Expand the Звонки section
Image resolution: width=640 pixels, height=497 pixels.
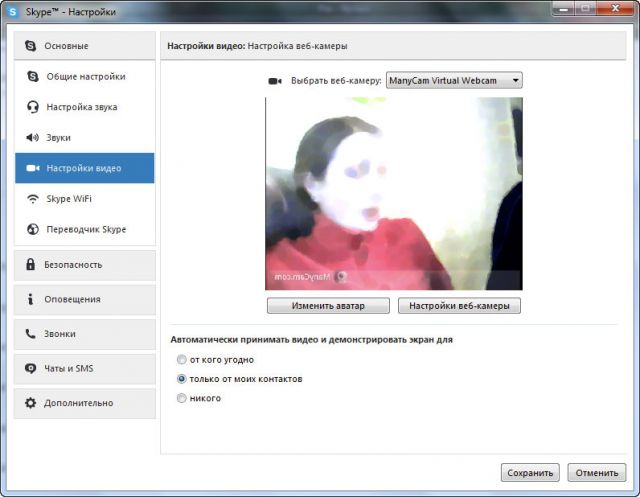[x=85, y=334]
